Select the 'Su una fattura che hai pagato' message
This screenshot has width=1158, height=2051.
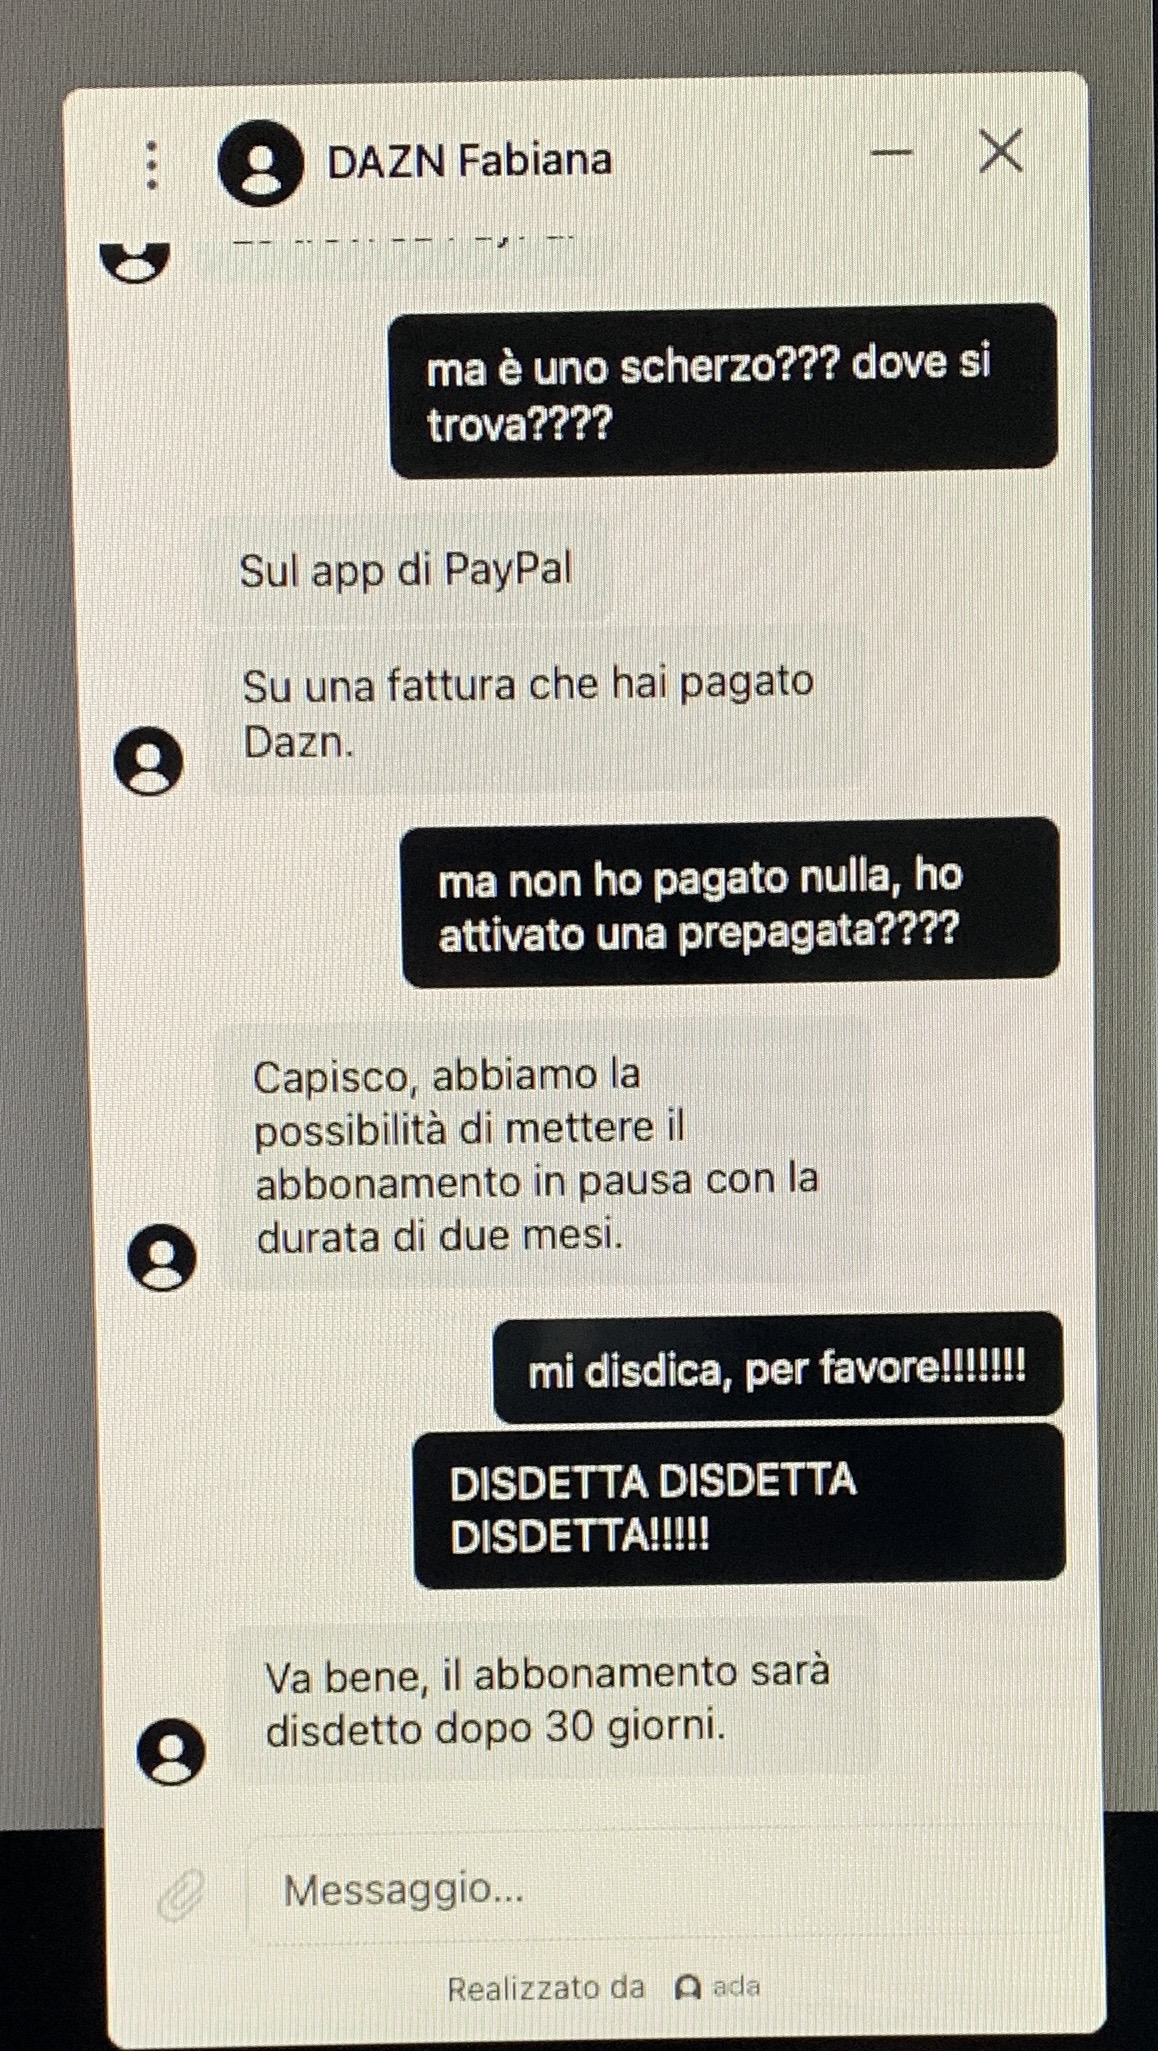click(x=536, y=710)
